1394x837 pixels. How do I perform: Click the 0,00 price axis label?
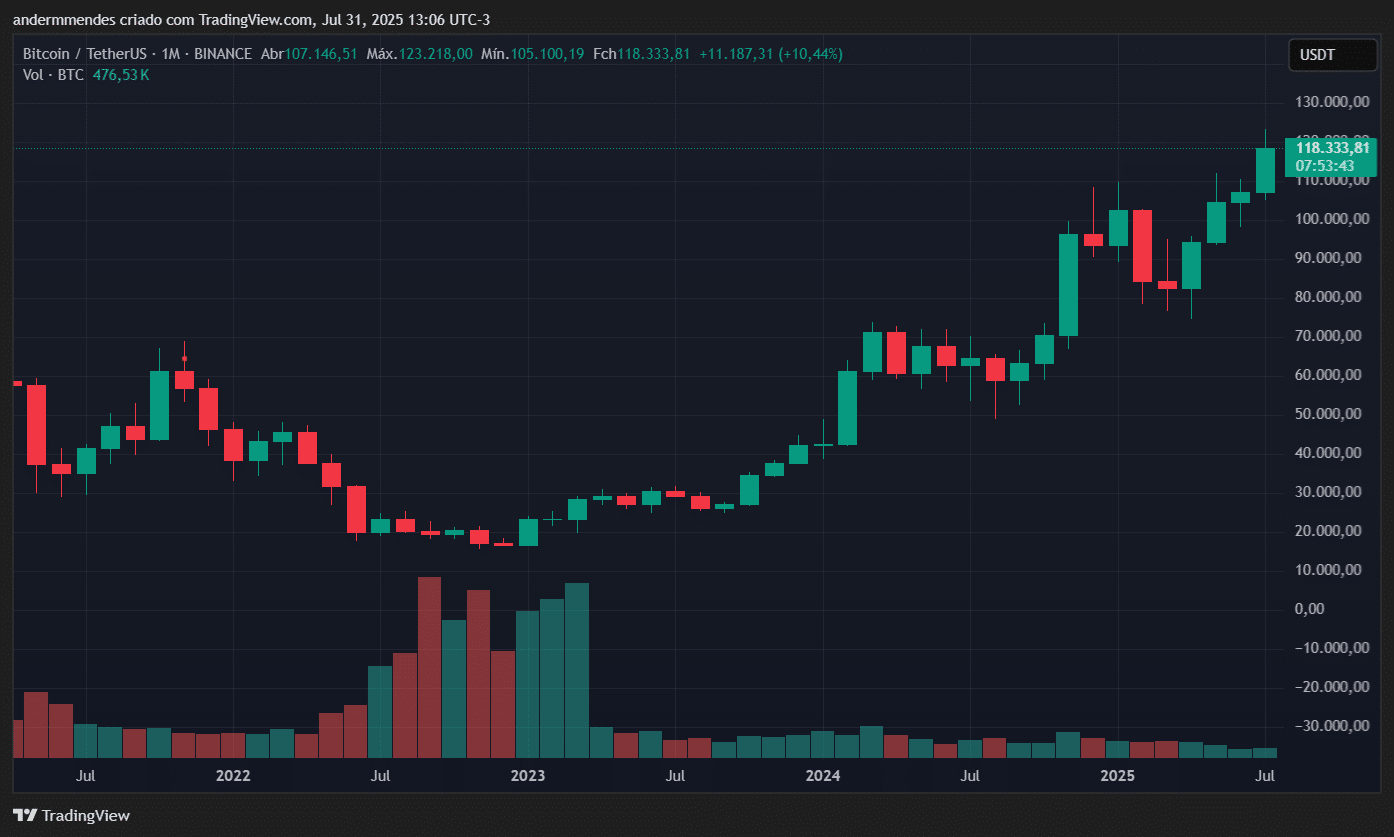1309,609
